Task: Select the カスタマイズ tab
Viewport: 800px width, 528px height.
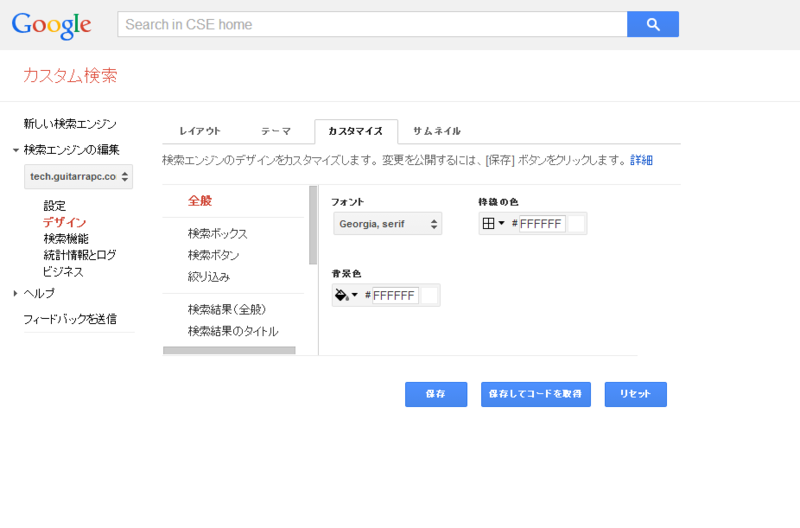Action: pos(356,131)
